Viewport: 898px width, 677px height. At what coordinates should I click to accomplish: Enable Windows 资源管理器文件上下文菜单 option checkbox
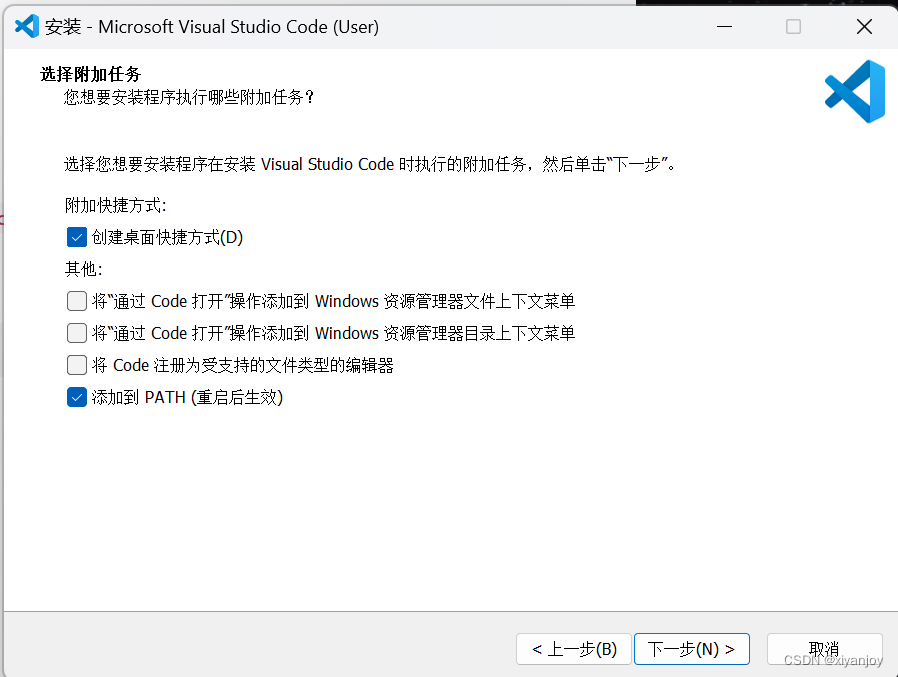[77, 301]
